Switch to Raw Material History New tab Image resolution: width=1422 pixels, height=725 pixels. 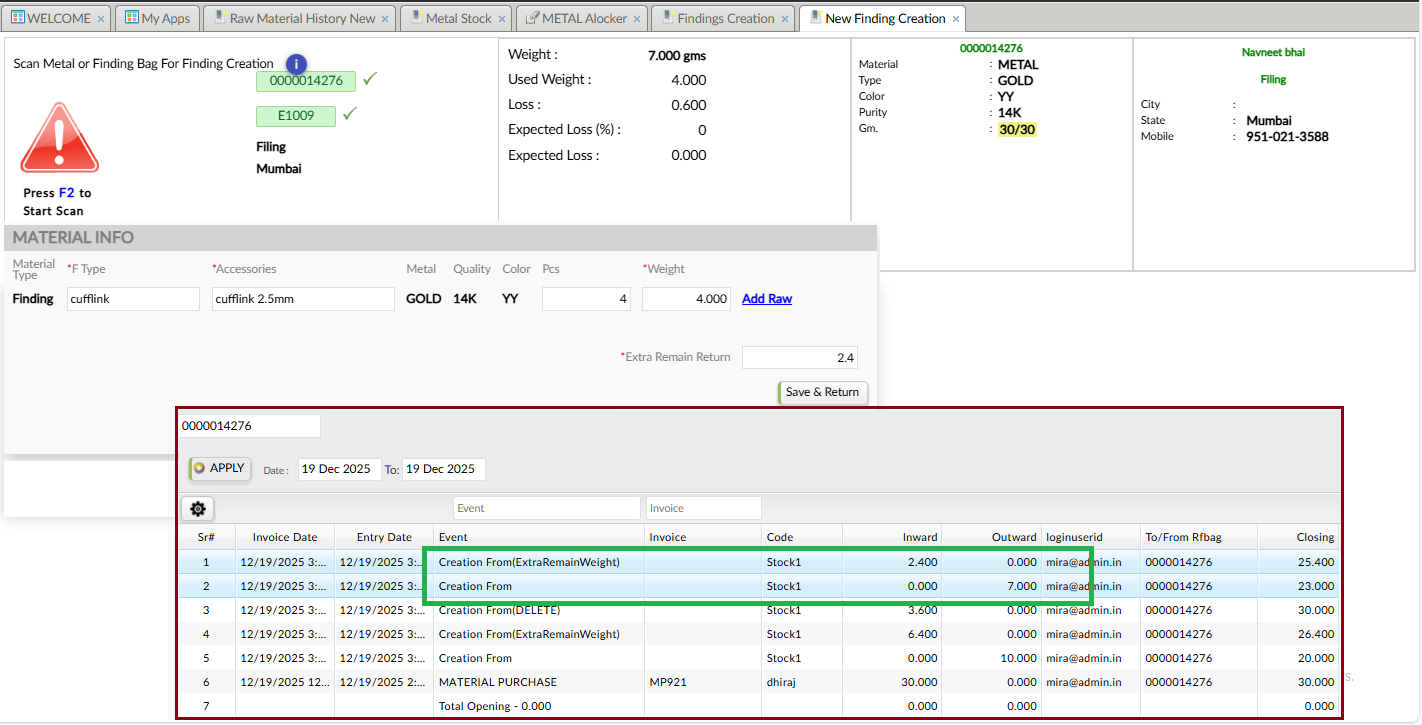click(301, 18)
